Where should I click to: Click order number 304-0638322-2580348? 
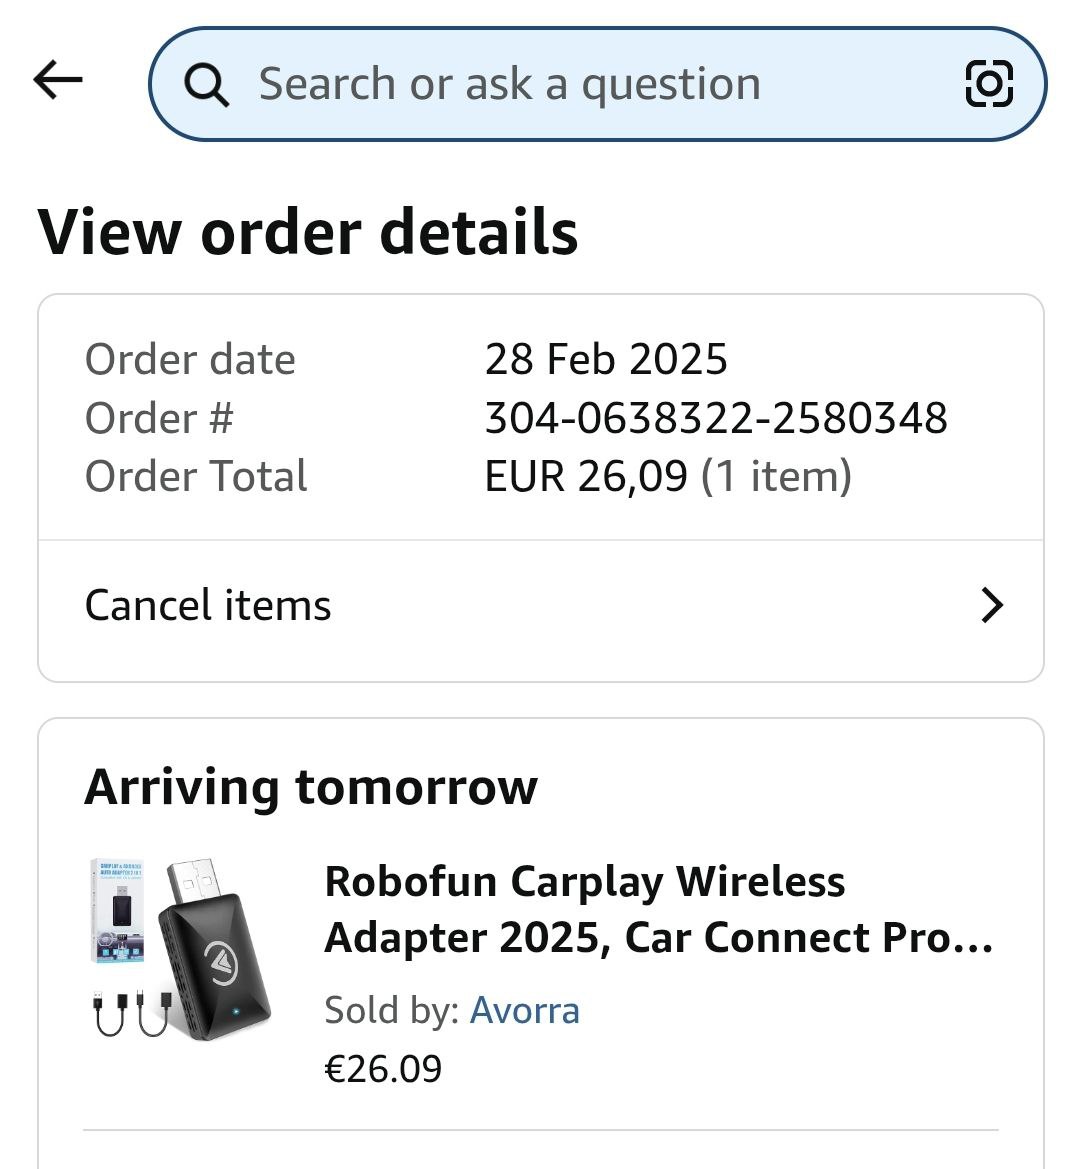716,418
